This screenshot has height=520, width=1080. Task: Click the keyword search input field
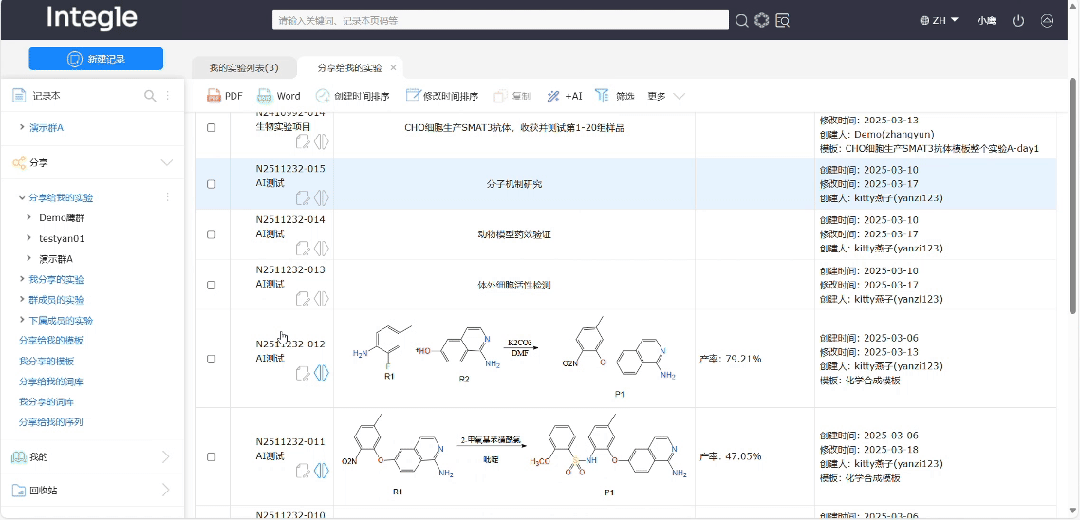click(500, 20)
